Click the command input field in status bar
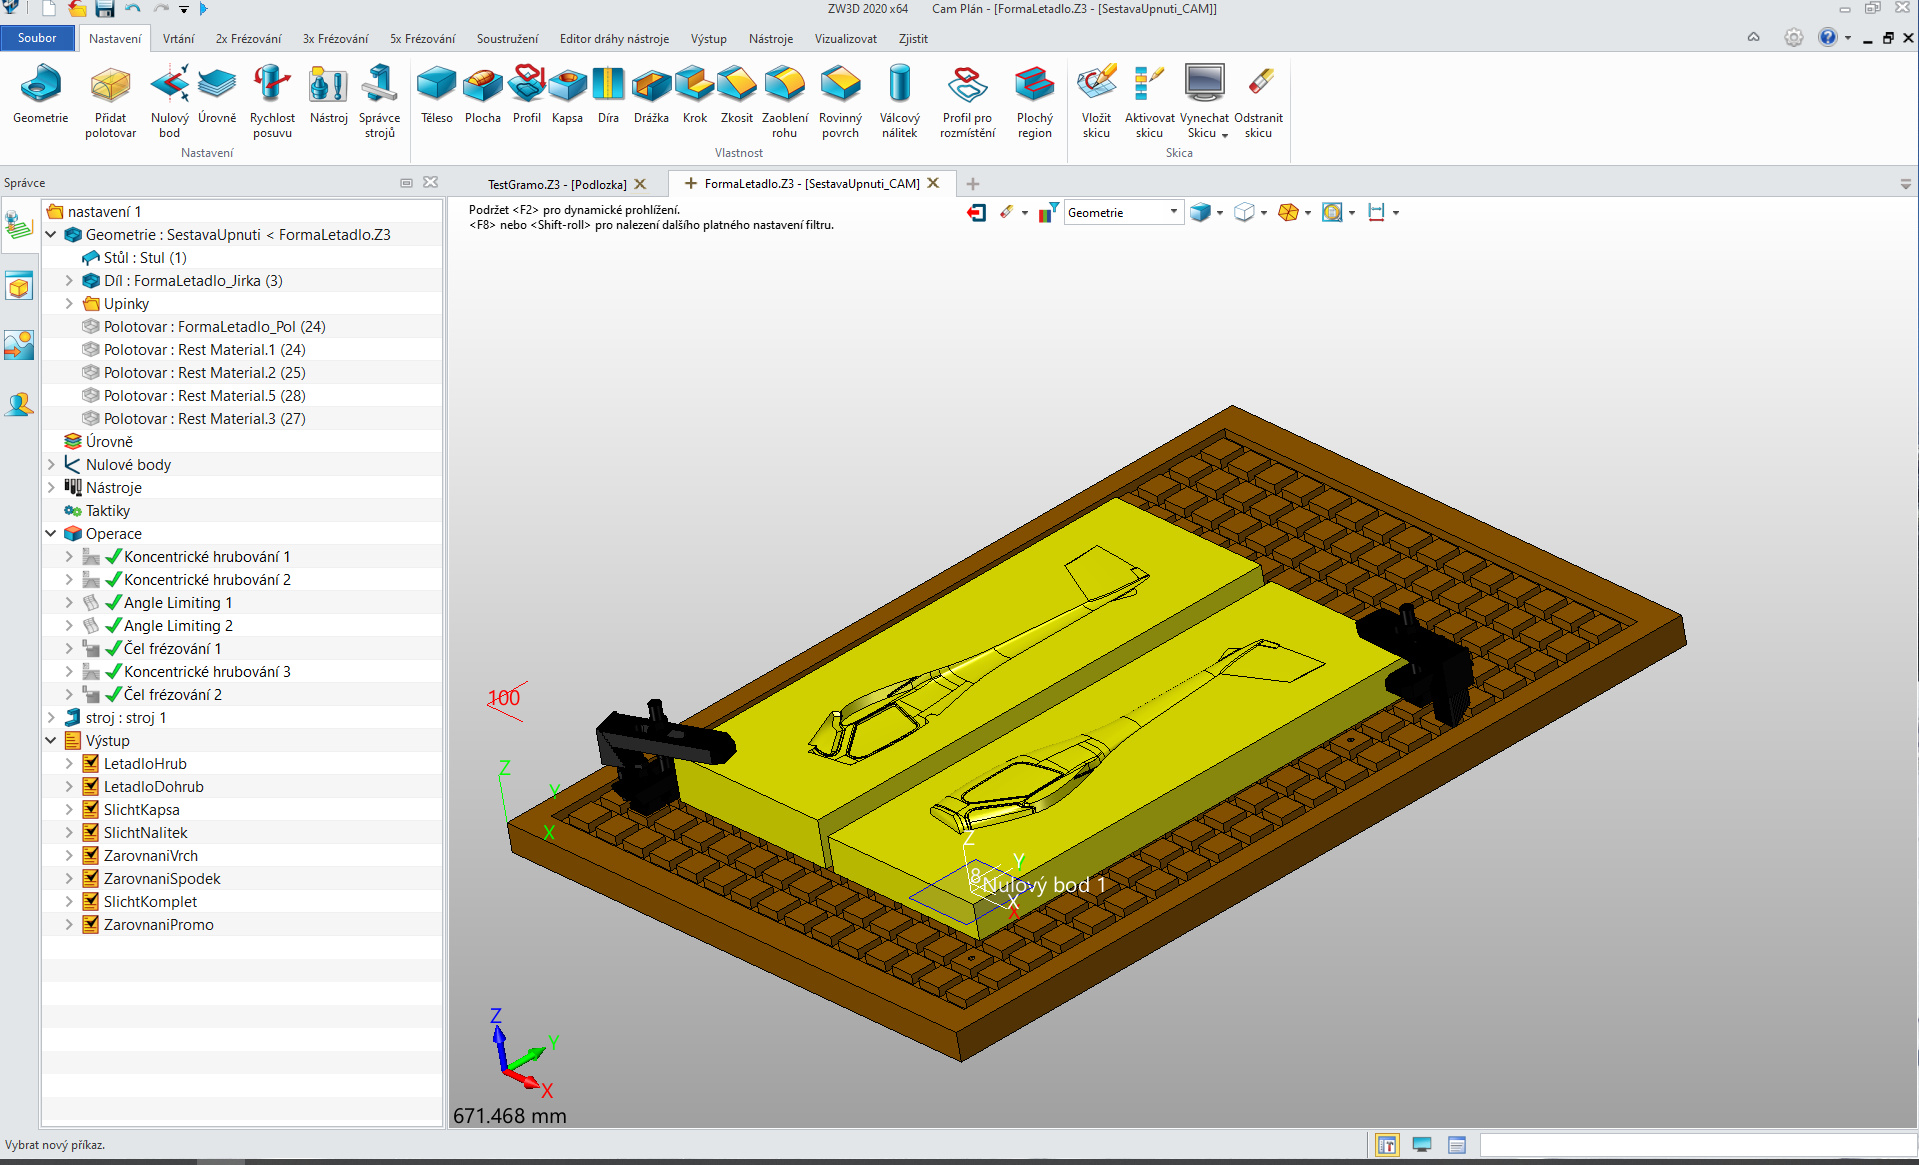The image size is (1919, 1165). 1695,1145
